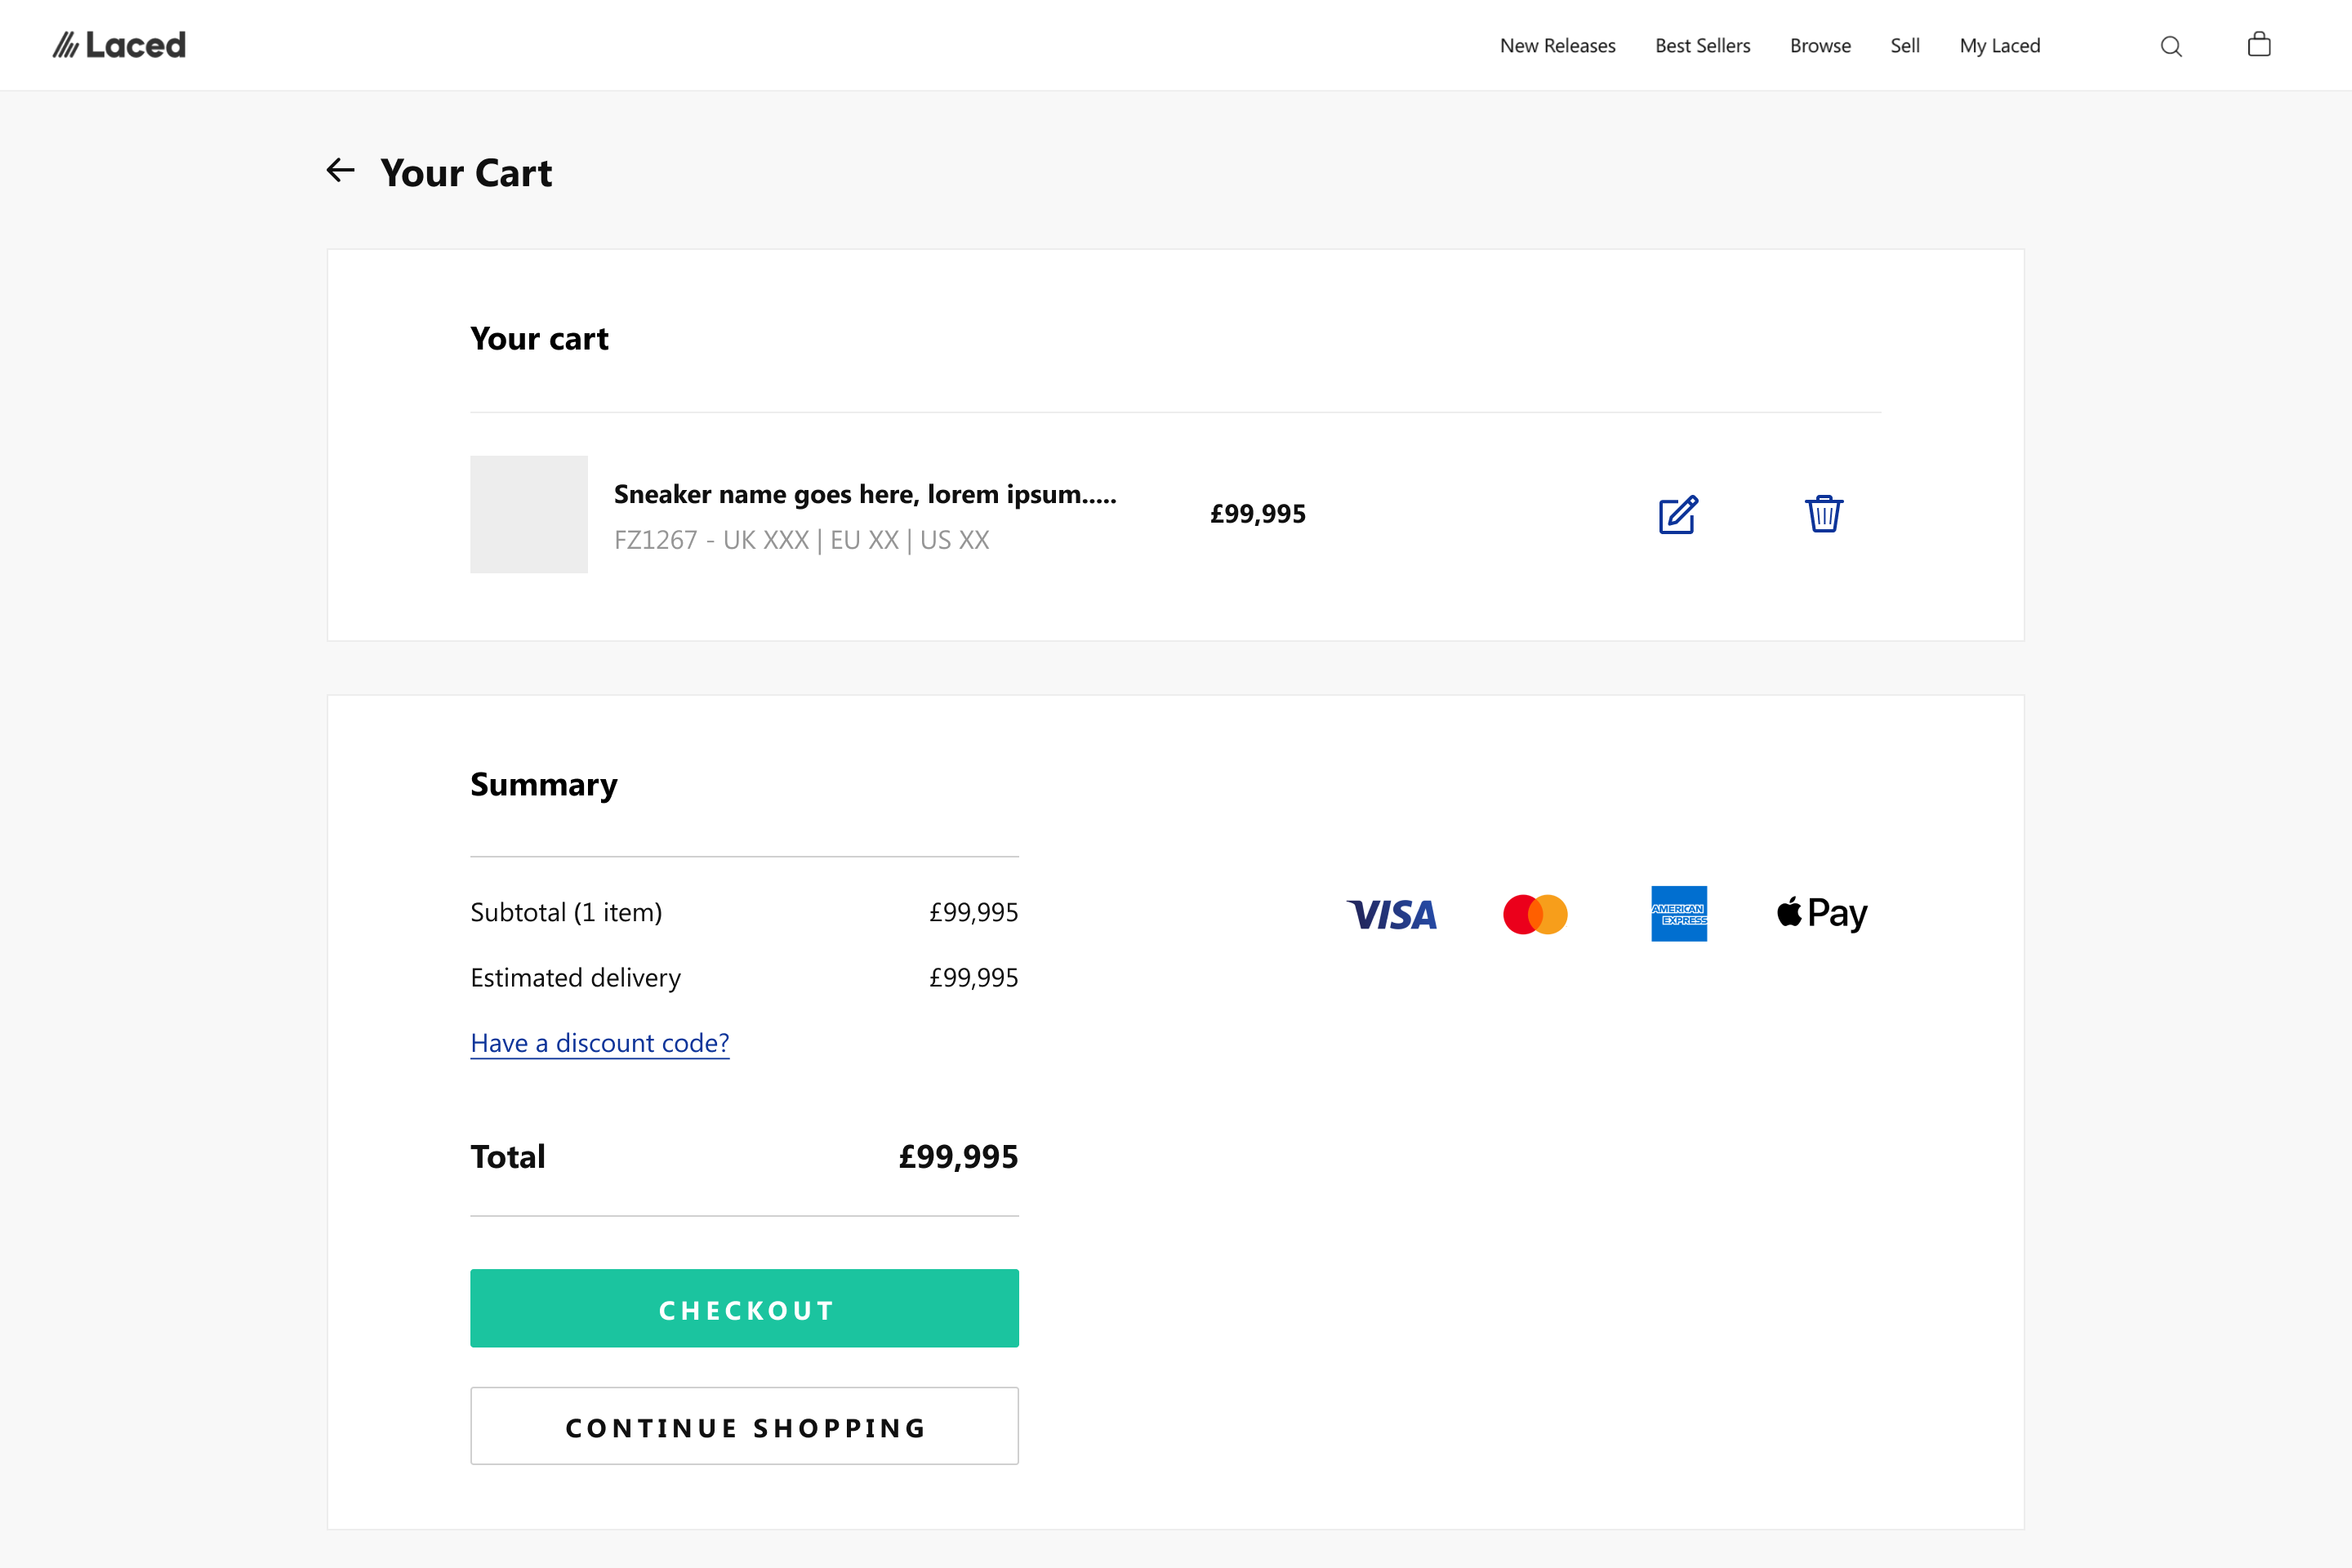
Task: Click the 'FZ1267 - UK XXX' size details
Action: [802, 540]
